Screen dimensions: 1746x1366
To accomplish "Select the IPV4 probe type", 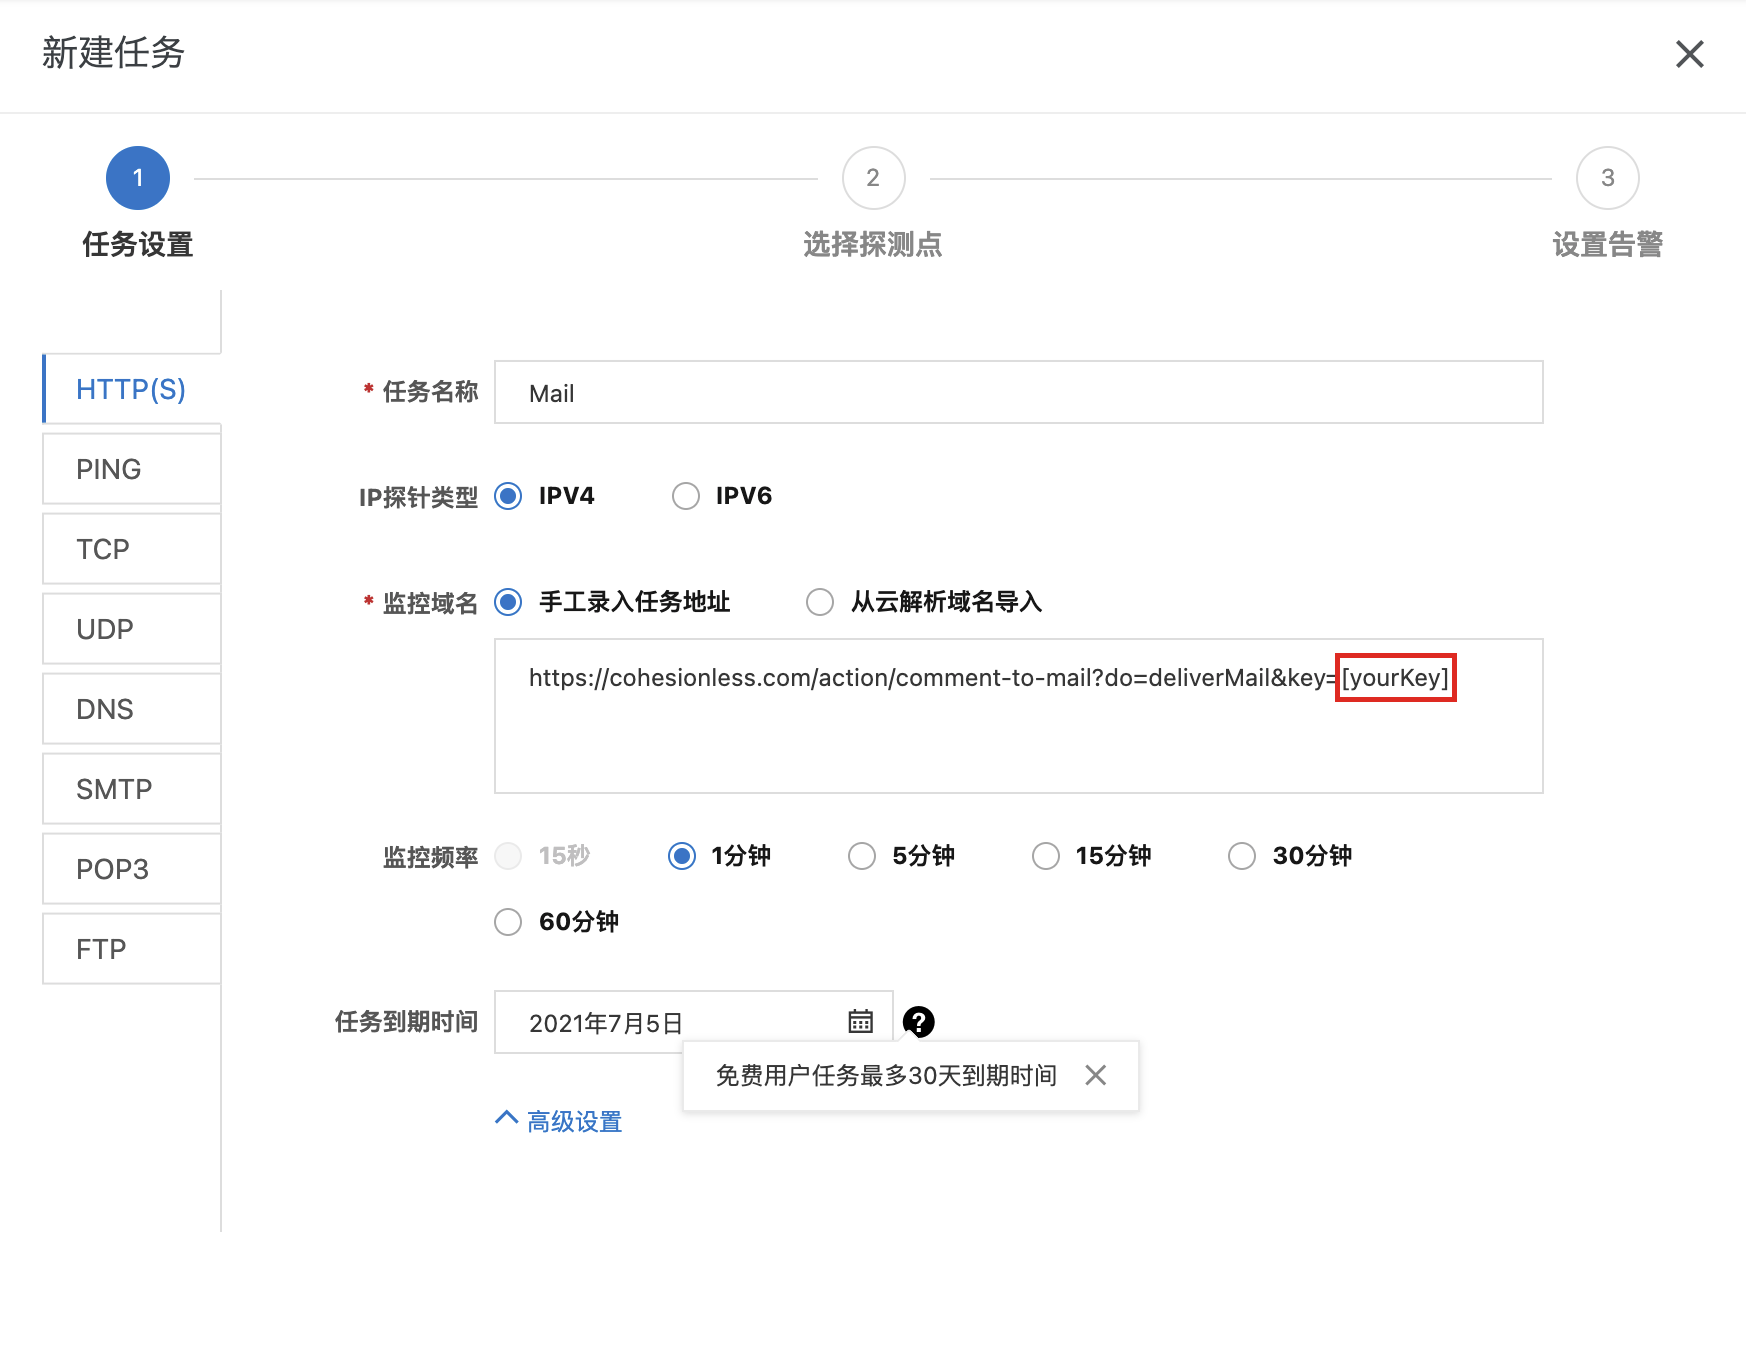I will click(x=509, y=496).
